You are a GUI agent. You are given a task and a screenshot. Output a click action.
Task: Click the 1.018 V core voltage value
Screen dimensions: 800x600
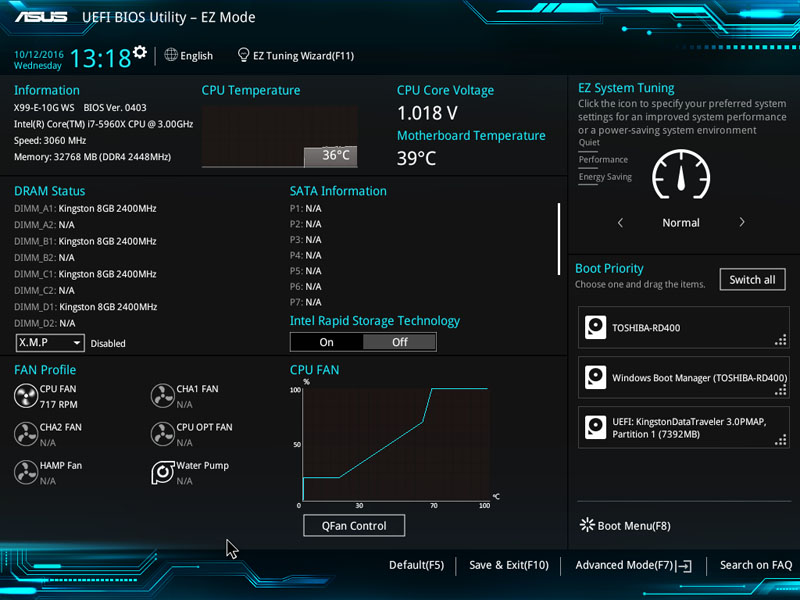pos(427,113)
